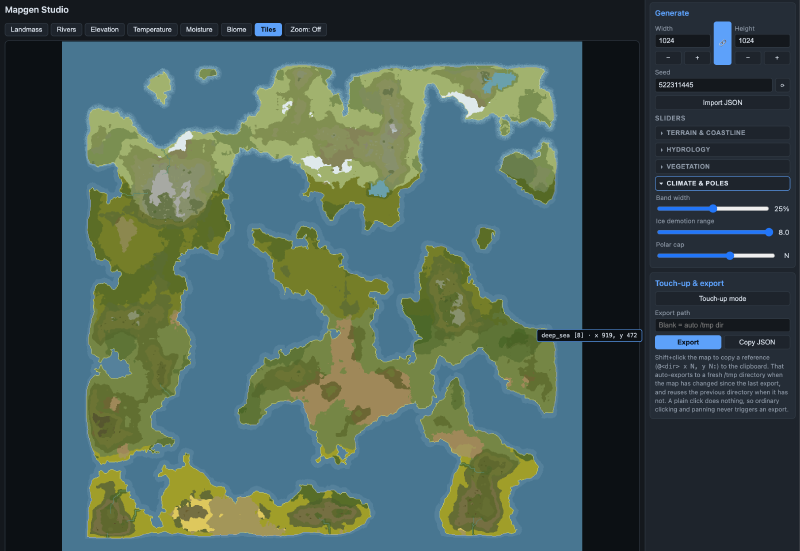This screenshot has height=551, width=800.
Task: Expand the Vegetation sliders section
Action: (x=722, y=166)
